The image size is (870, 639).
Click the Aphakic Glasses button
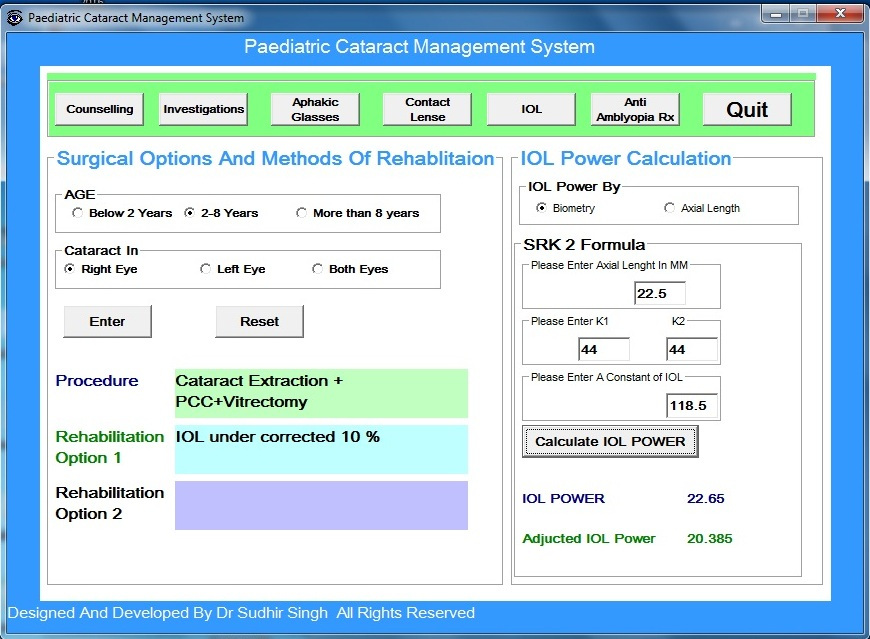[x=315, y=109]
